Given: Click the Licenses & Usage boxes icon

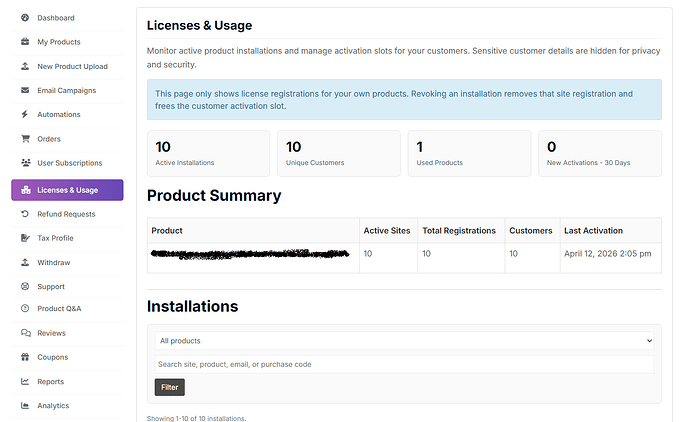Looking at the screenshot, I should point(26,190).
